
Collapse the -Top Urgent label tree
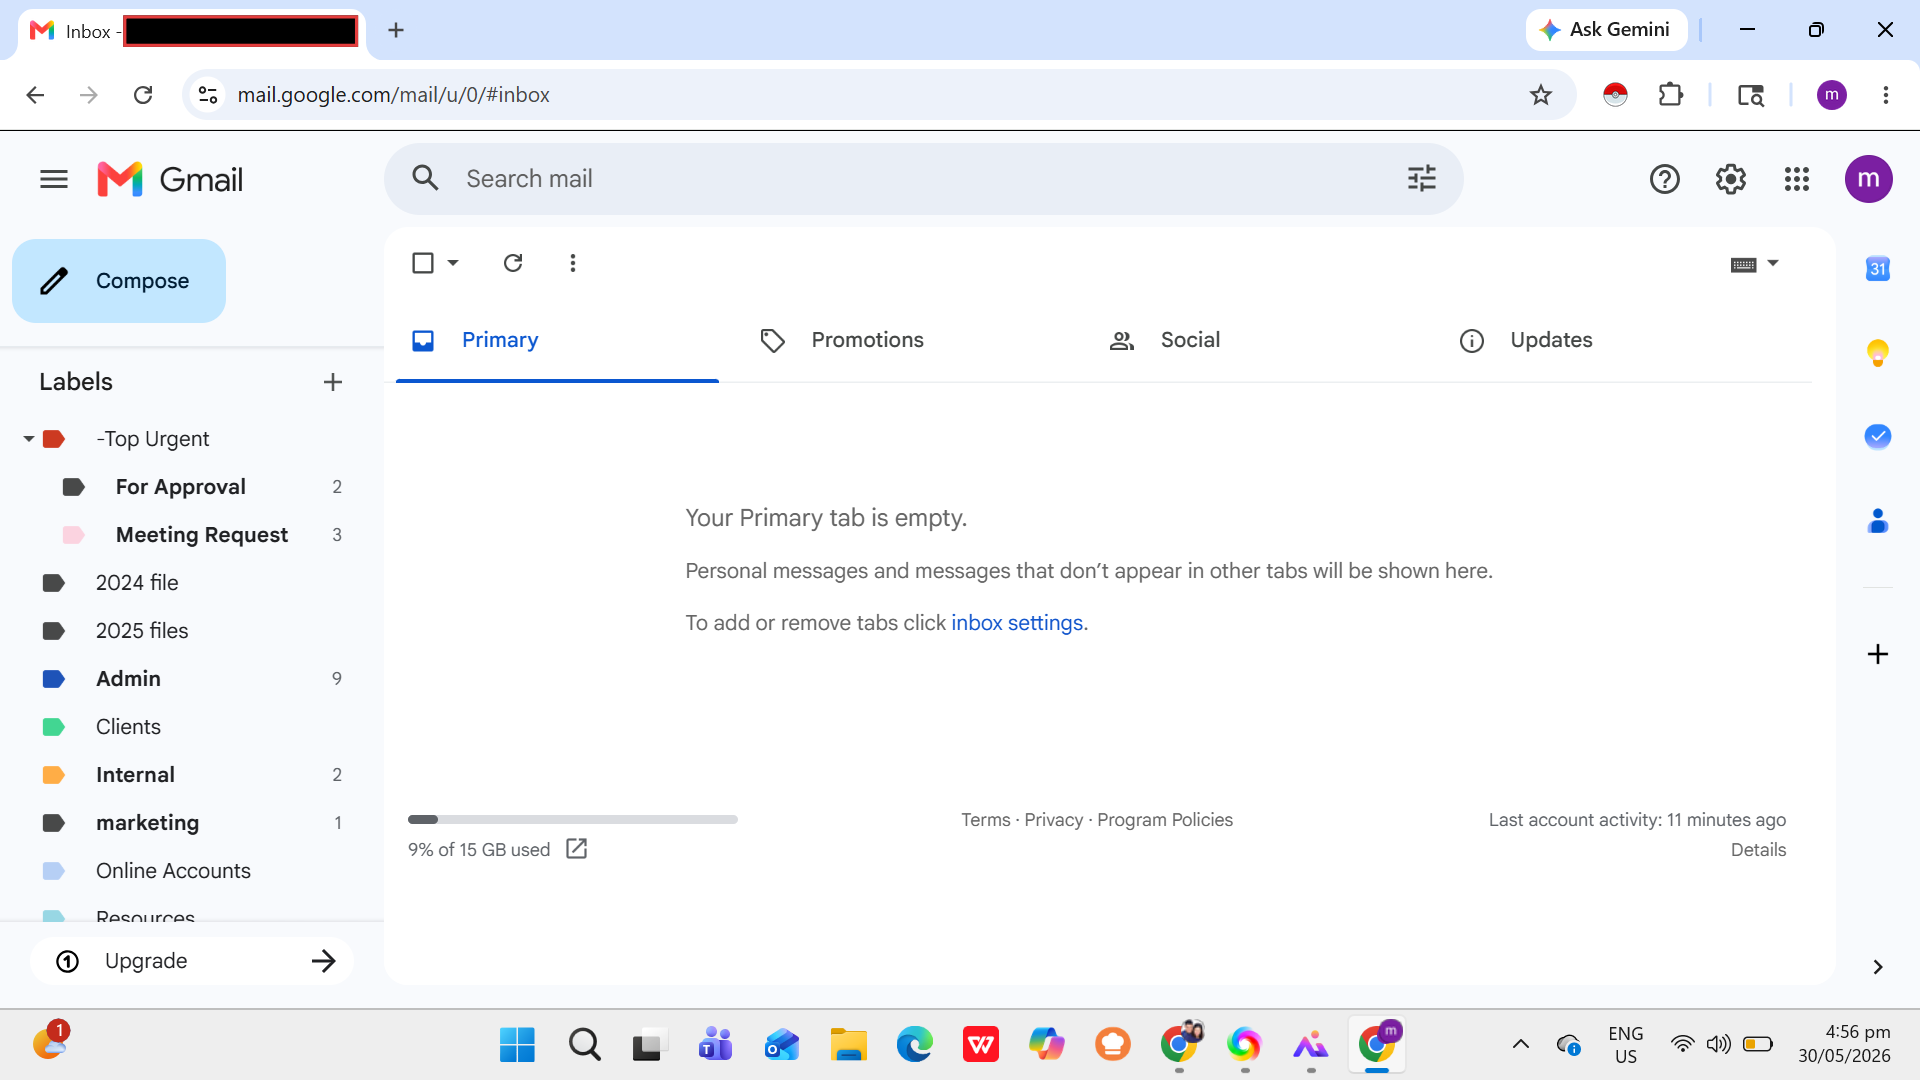tap(29, 439)
